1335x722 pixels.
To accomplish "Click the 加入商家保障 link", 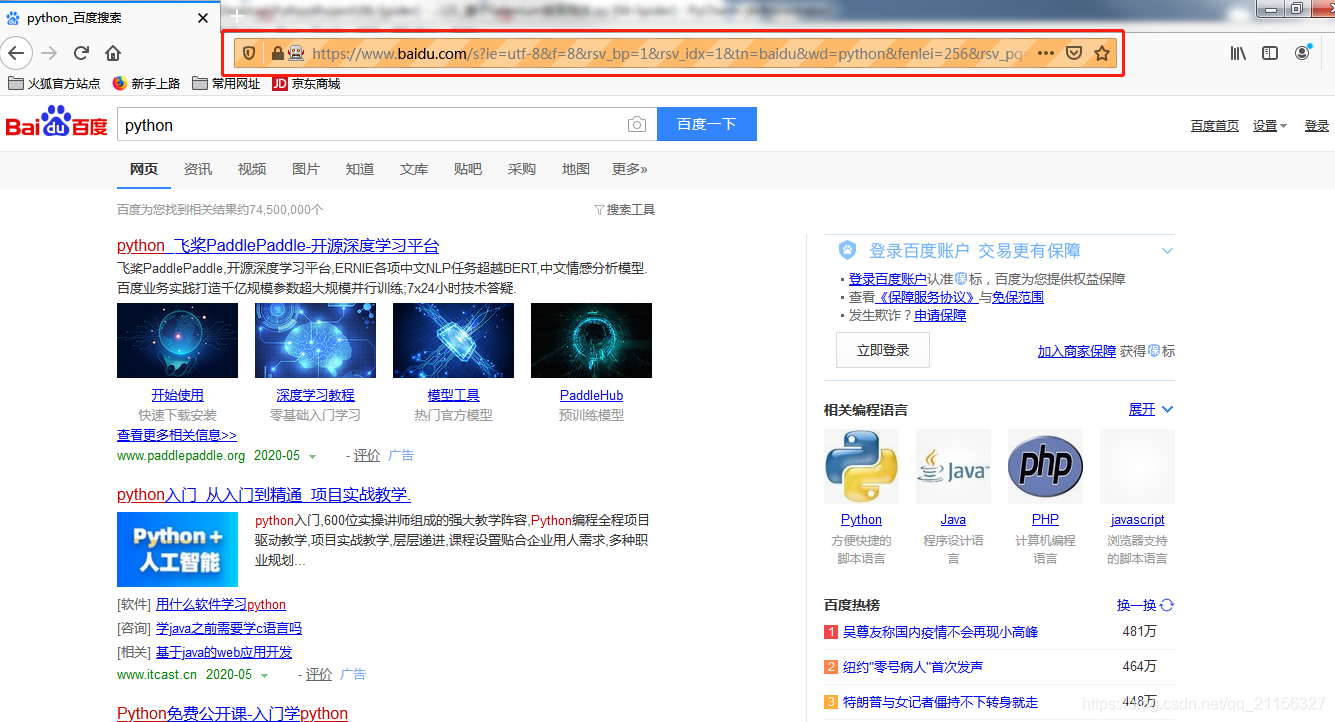I will coord(1077,351).
